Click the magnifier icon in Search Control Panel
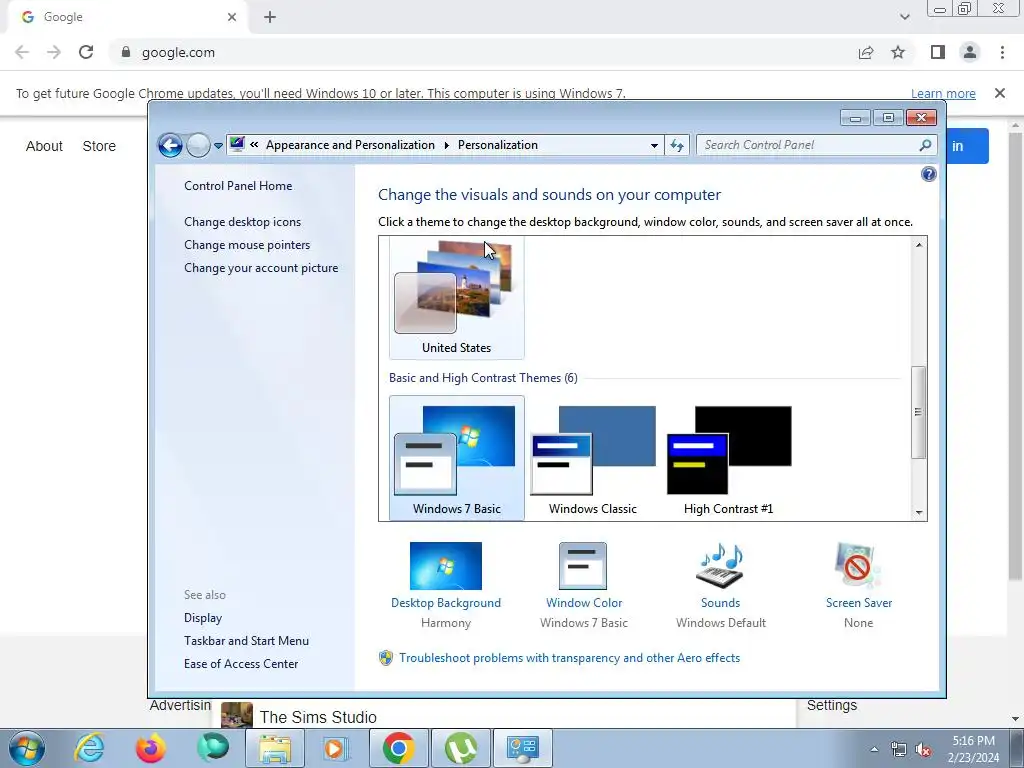 click(925, 145)
